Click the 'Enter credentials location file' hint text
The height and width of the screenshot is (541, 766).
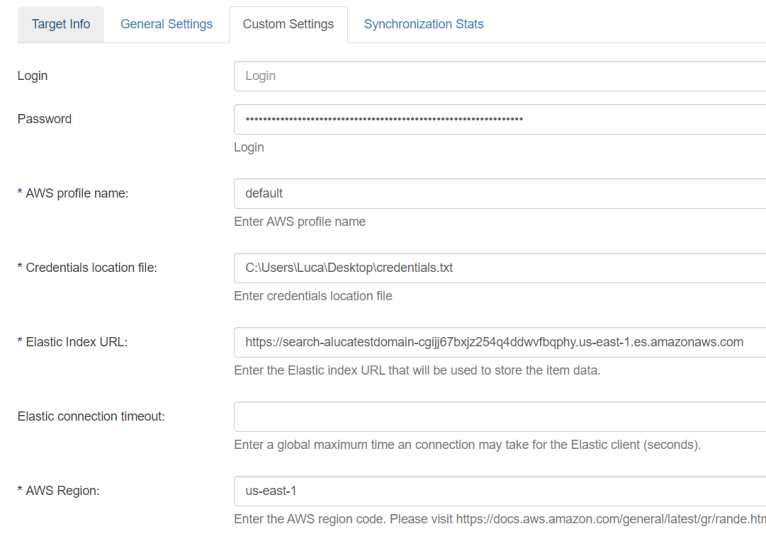(313, 296)
